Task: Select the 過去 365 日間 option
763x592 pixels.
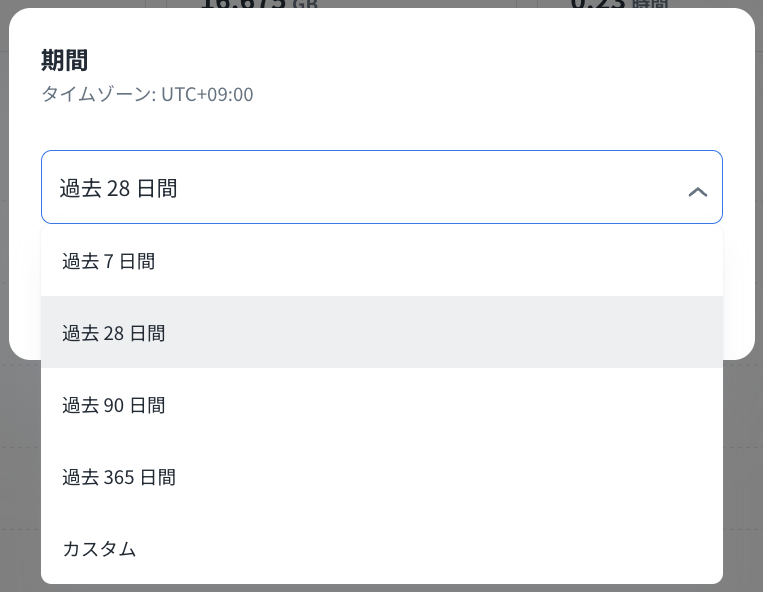Action: (118, 477)
